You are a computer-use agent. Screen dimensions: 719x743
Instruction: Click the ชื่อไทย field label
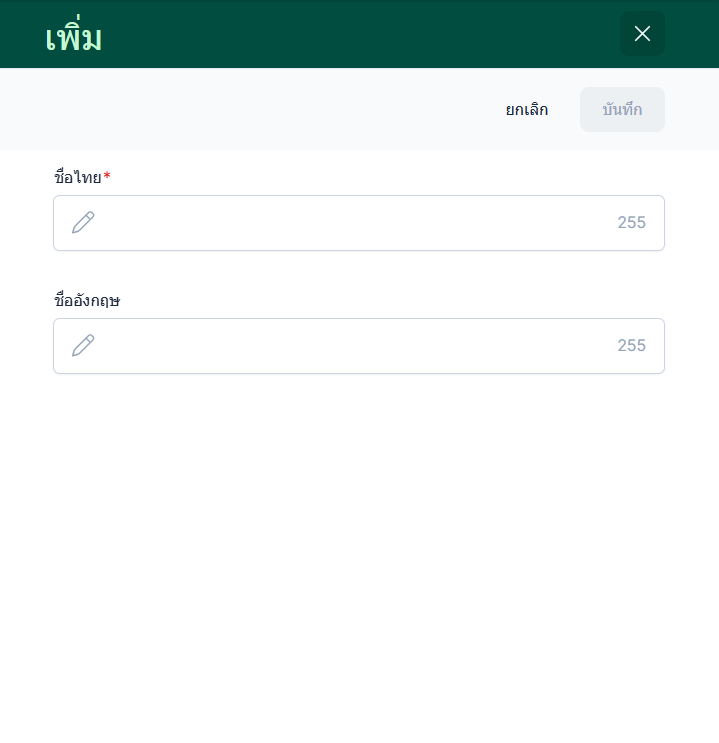tap(78, 177)
